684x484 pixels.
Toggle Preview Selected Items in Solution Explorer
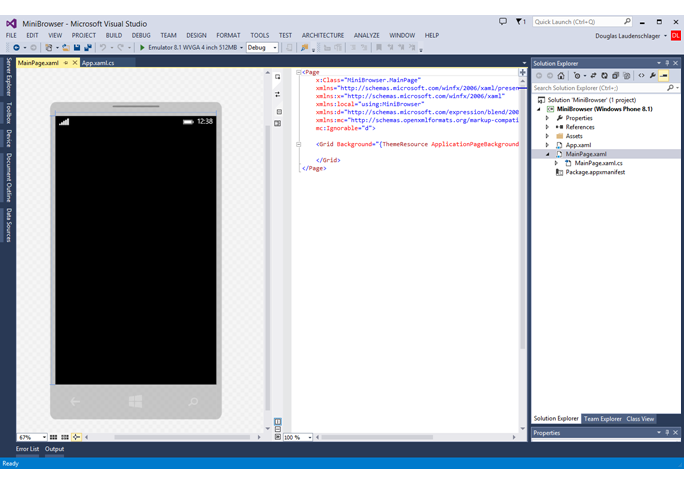click(664, 76)
